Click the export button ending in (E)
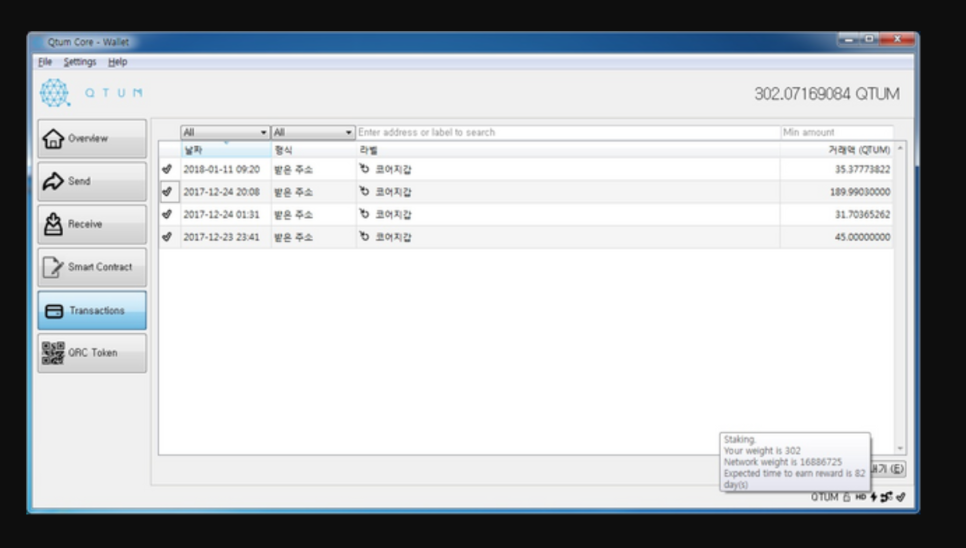Image resolution: width=966 pixels, height=548 pixels. click(888, 469)
